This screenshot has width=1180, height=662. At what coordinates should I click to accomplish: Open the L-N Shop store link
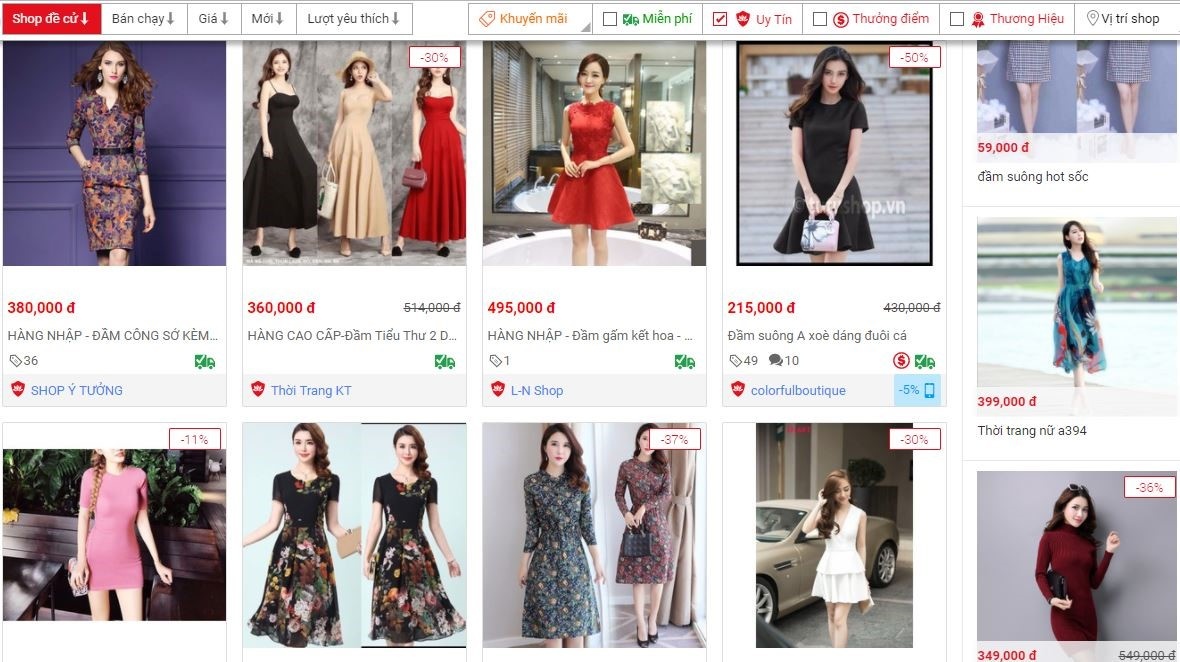click(x=537, y=390)
